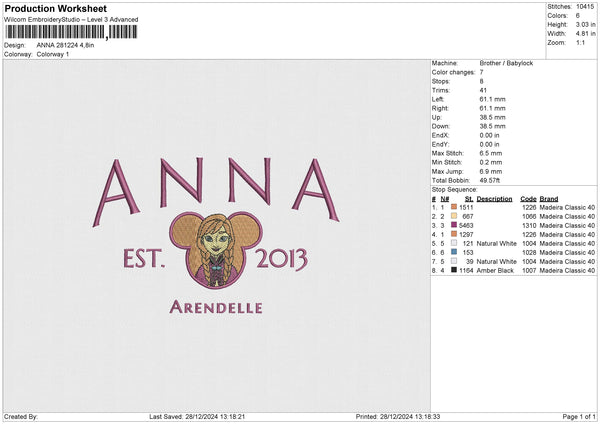Click the 'Production Worksheet' heading

coord(55,8)
